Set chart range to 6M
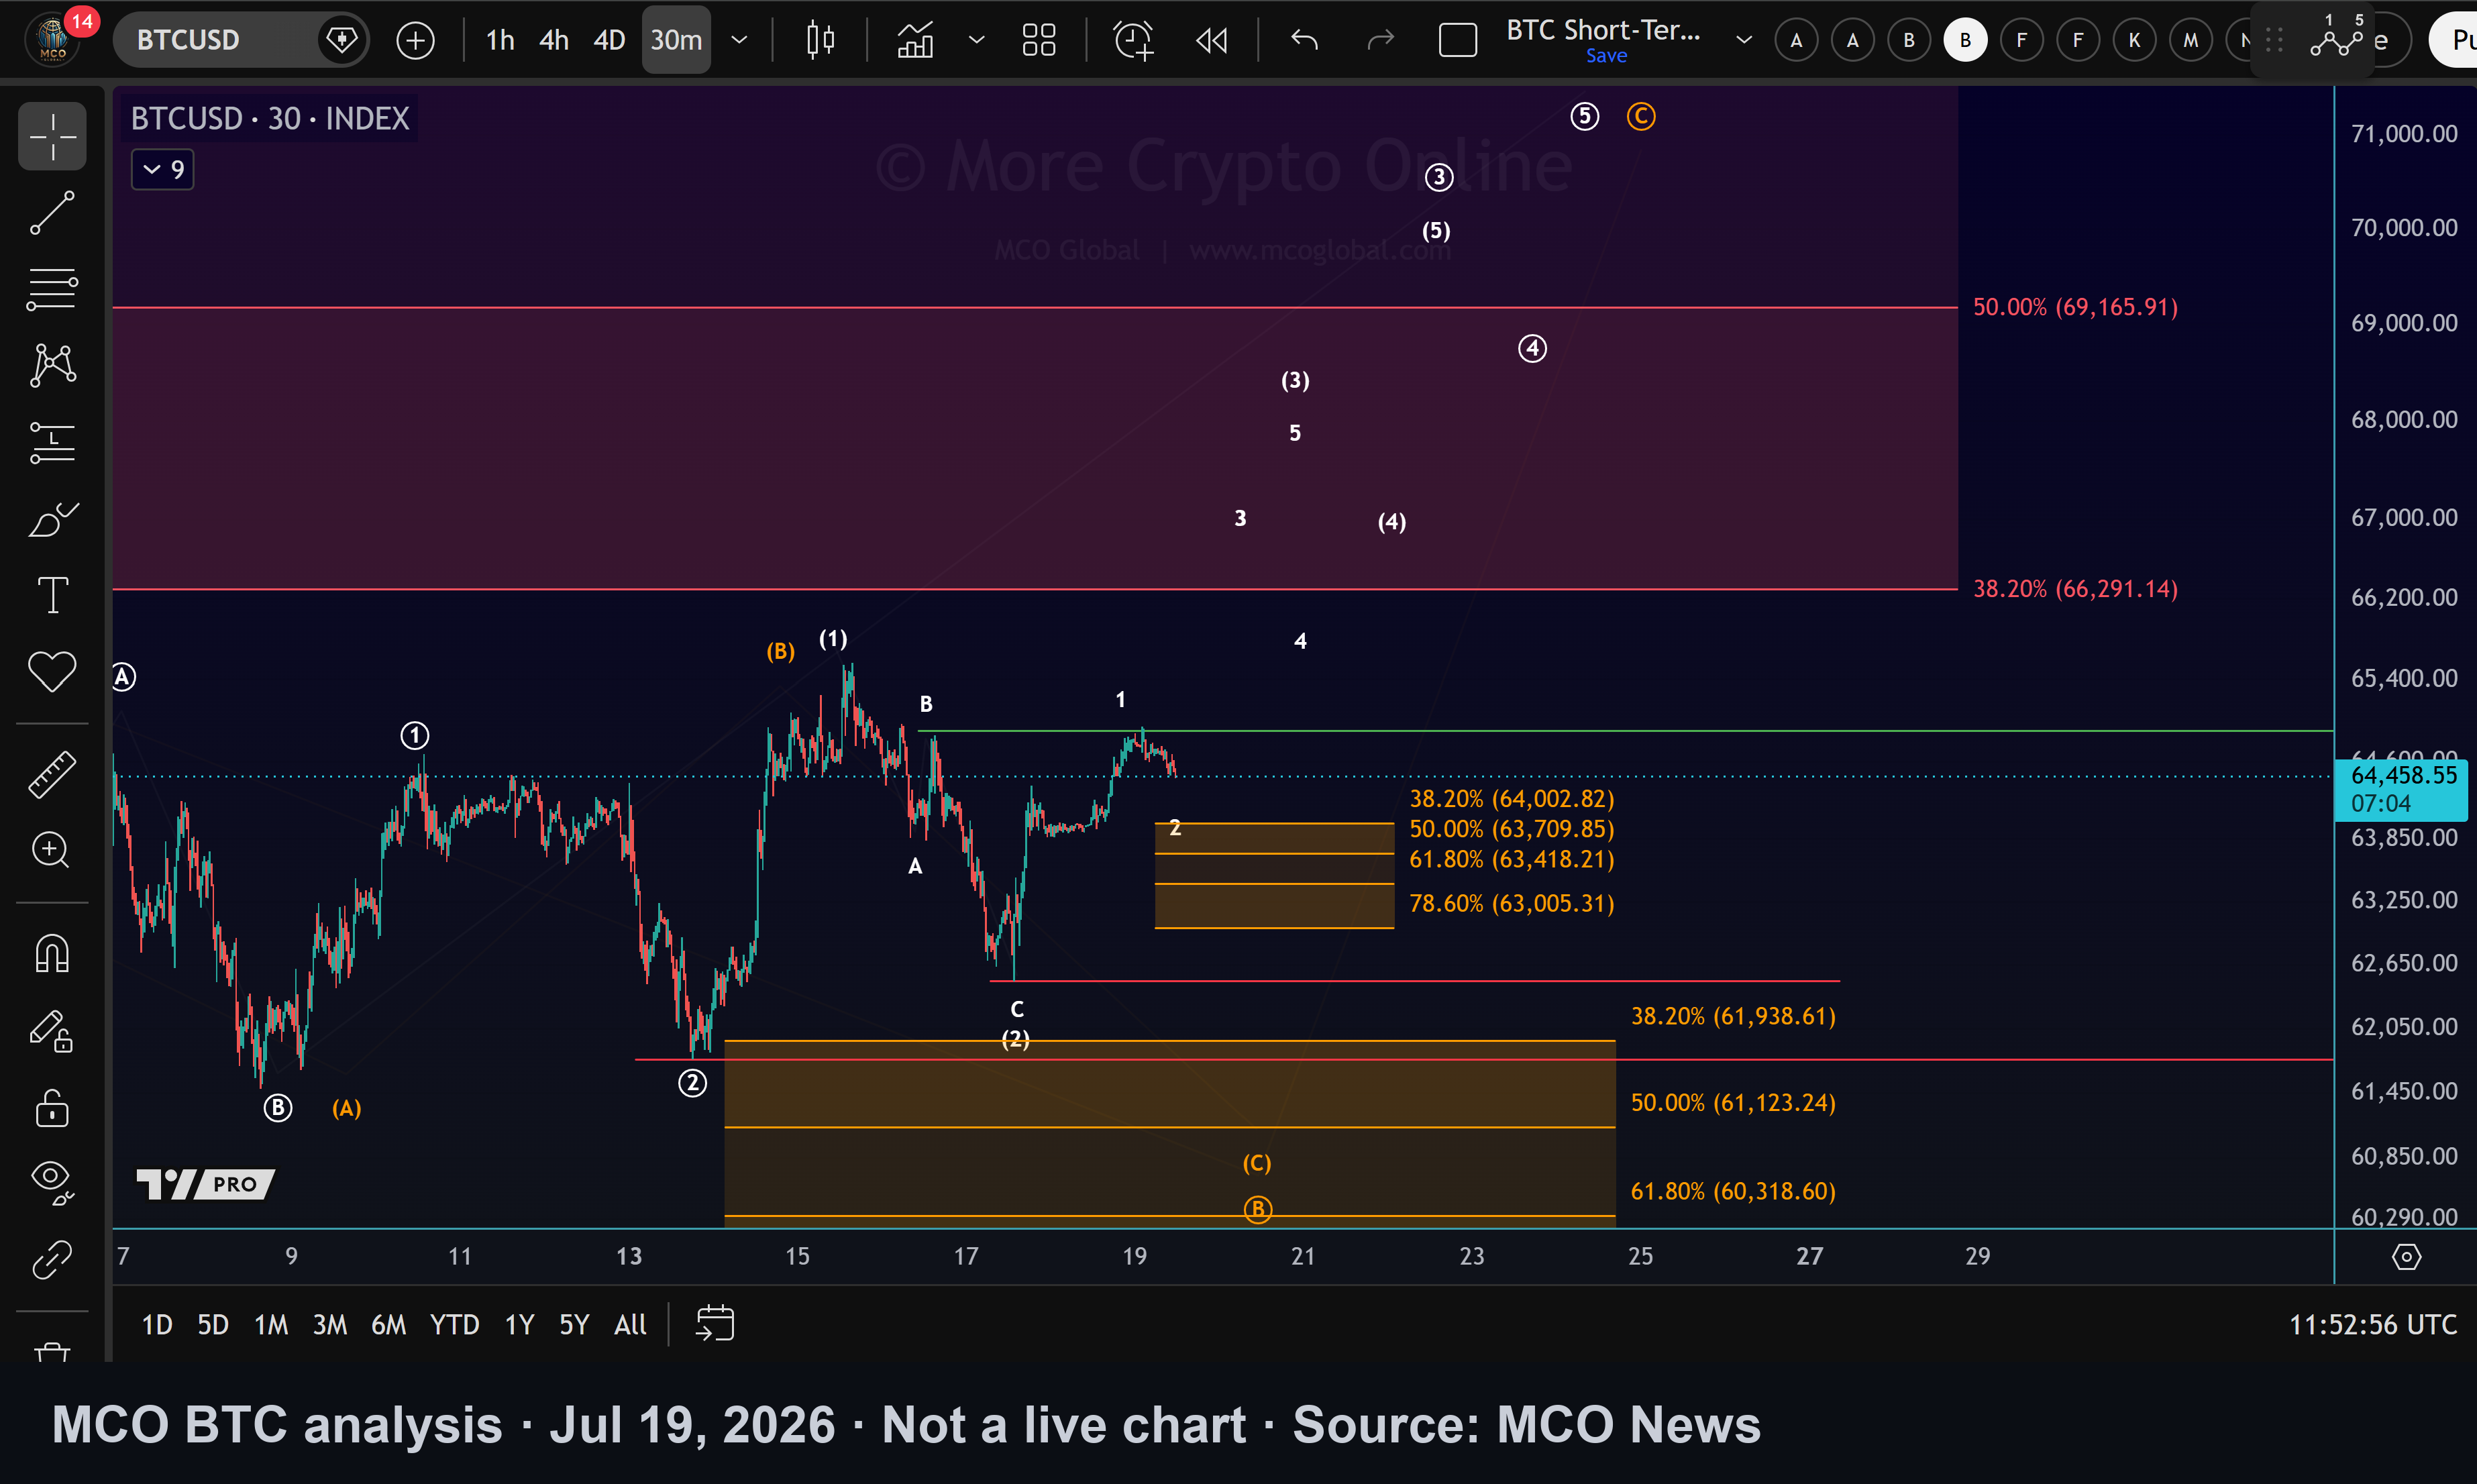Screen dimensions: 2477x1484 point(389,1325)
